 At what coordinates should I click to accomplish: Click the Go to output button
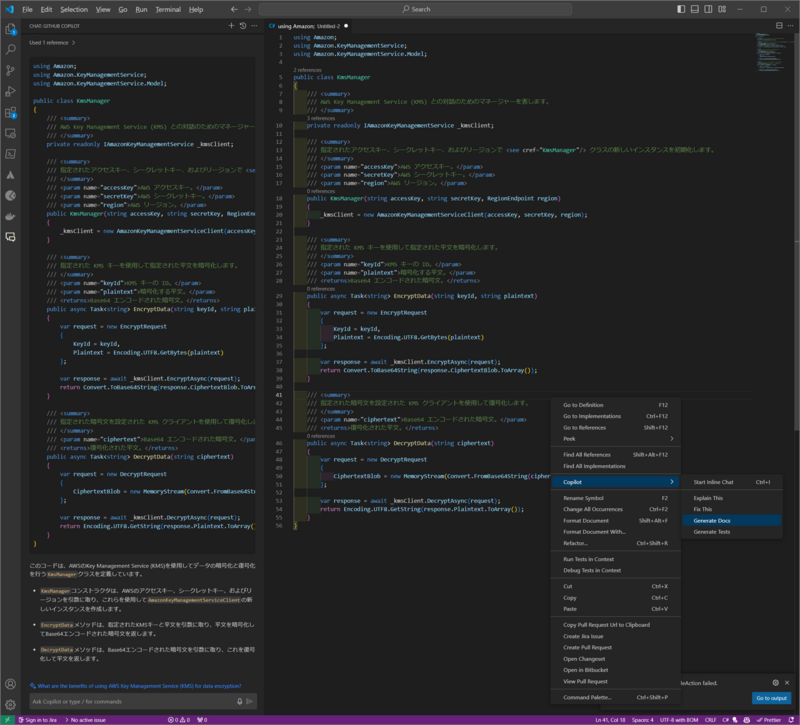tap(771, 698)
